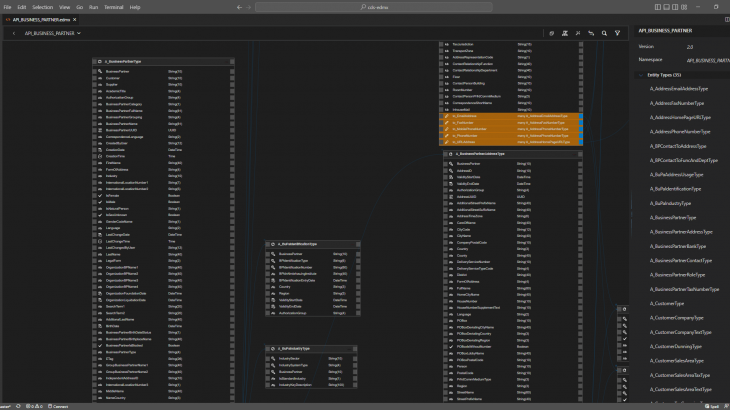The image size is (730, 410).
Task: Select the highlighted to_URLAddress navigation property
Action: click(x=511, y=142)
